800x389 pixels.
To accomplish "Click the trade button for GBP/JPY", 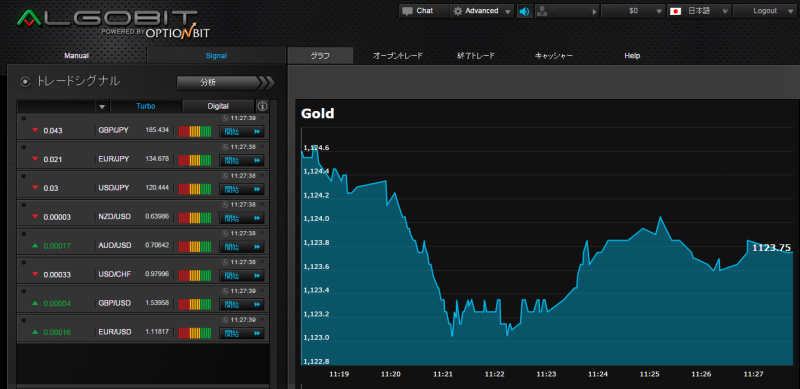I will 242,131.
